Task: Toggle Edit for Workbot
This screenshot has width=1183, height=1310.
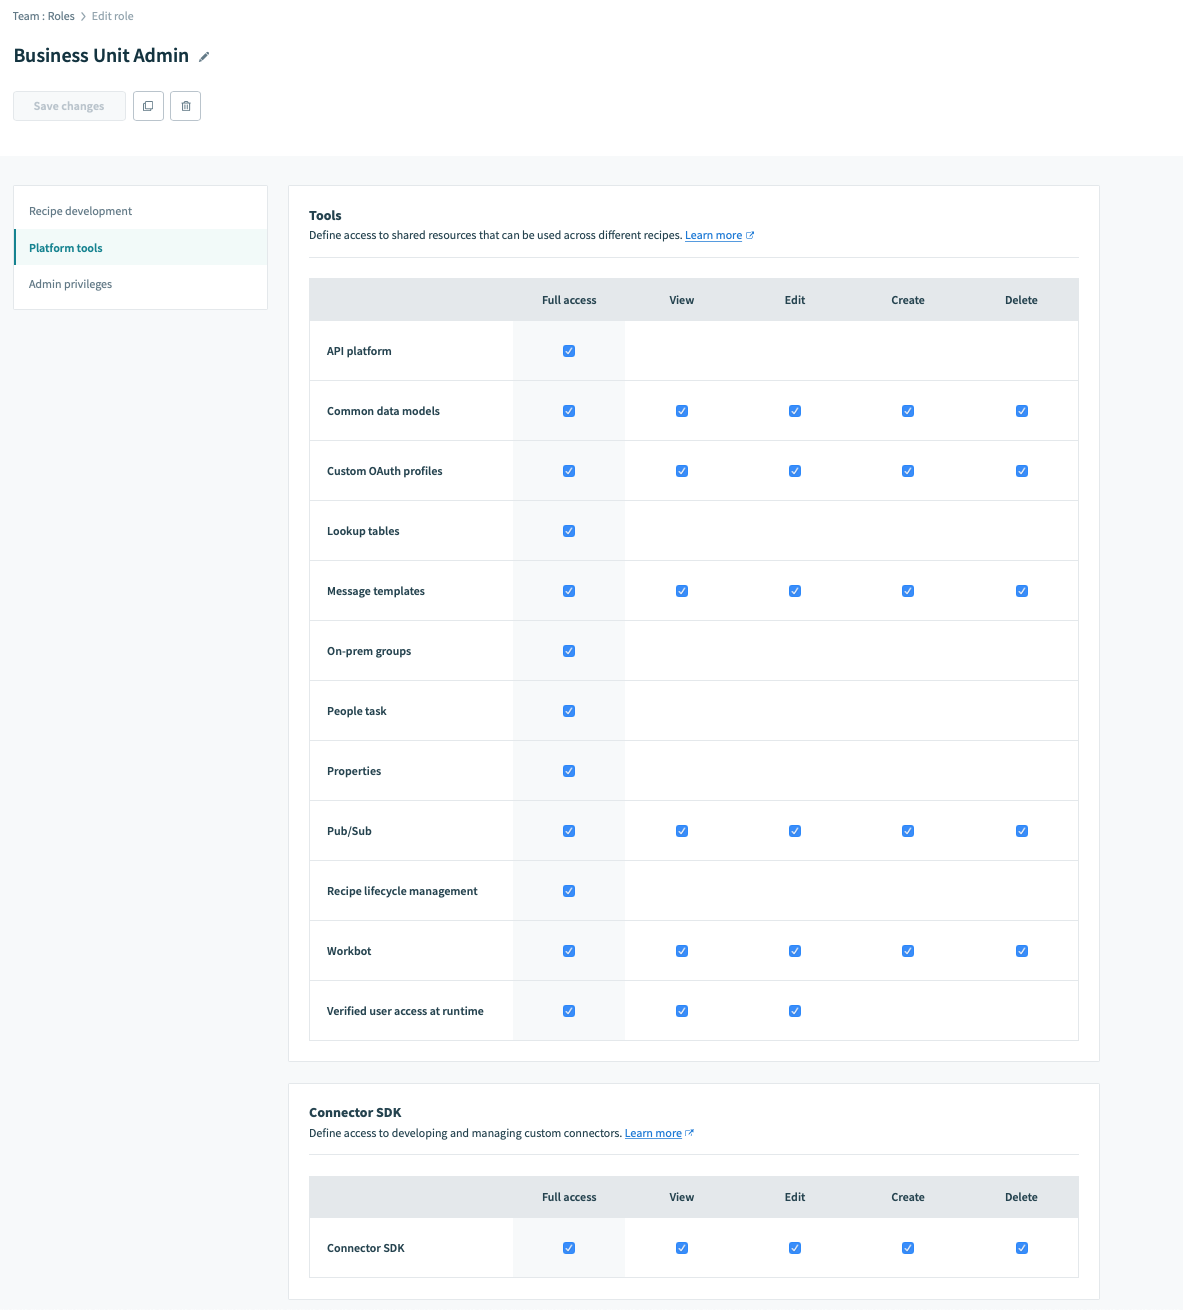Action: click(795, 951)
